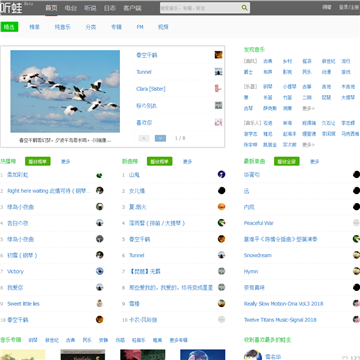Open 更多 link beside 新曲榜 chart
Screen dimensions: 360x360
(188, 162)
